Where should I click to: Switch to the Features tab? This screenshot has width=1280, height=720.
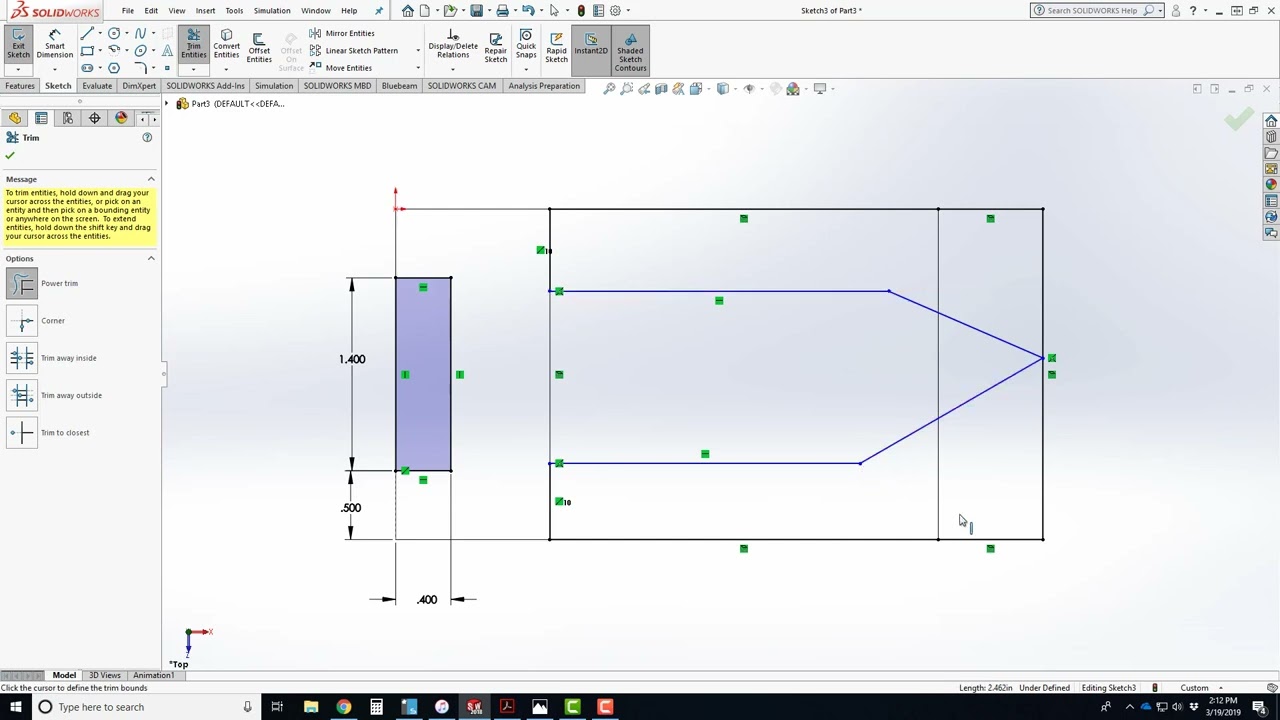[20, 86]
